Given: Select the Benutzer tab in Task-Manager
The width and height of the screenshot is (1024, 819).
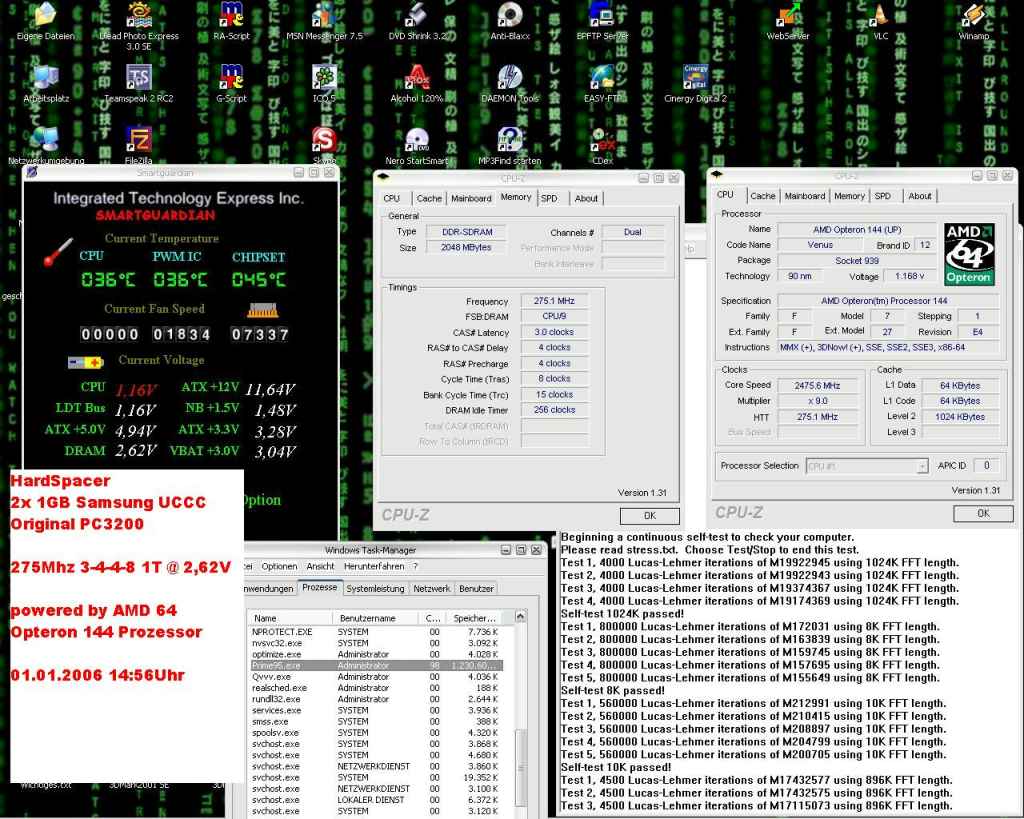Looking at the screenshot, I should click(x=476, y=588).
